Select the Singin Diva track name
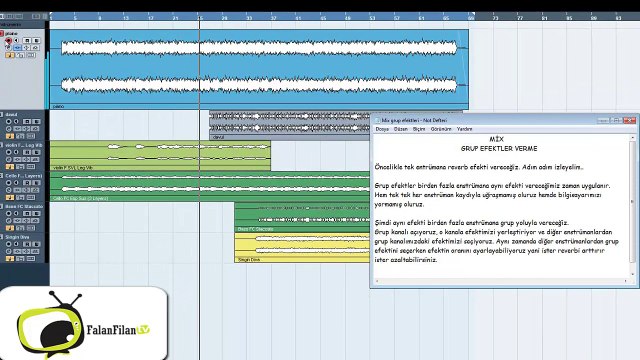The image size is (640, 360). click(17, 237)
